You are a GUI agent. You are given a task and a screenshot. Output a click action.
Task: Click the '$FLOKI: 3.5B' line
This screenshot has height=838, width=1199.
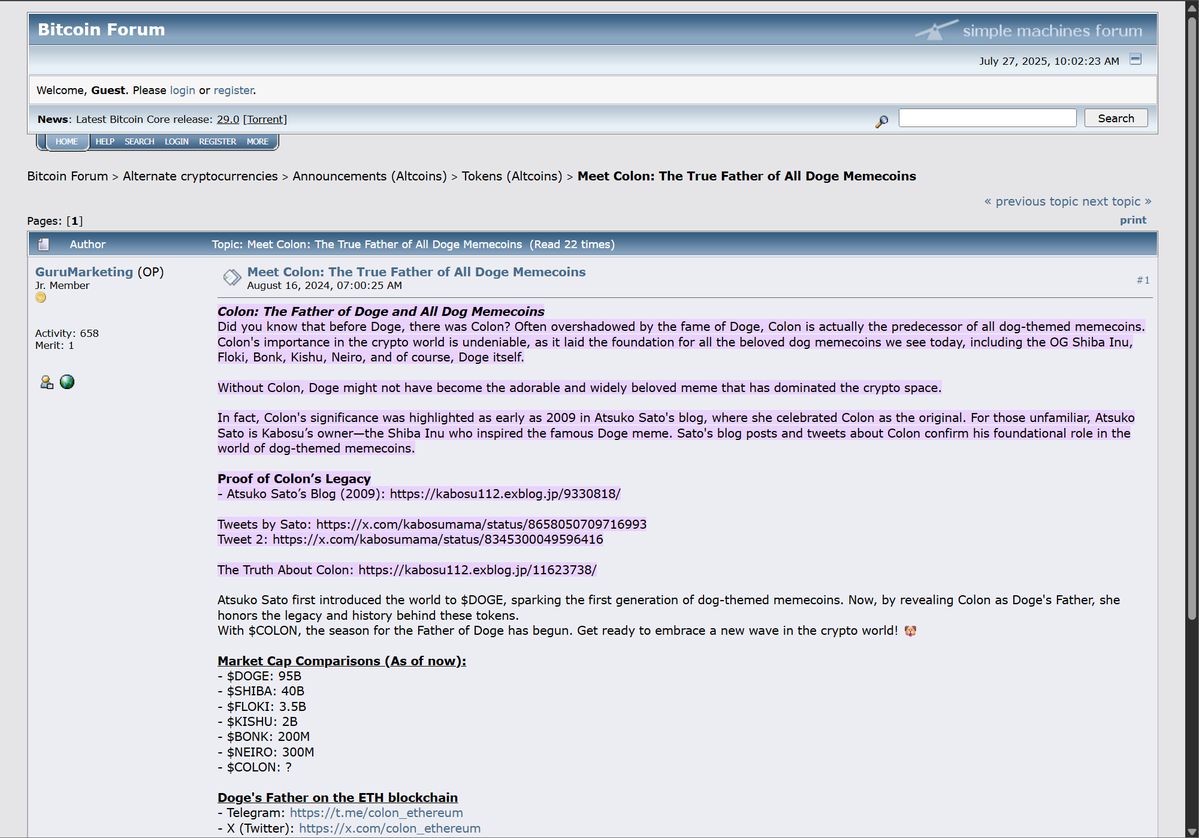tap(262, 706)
